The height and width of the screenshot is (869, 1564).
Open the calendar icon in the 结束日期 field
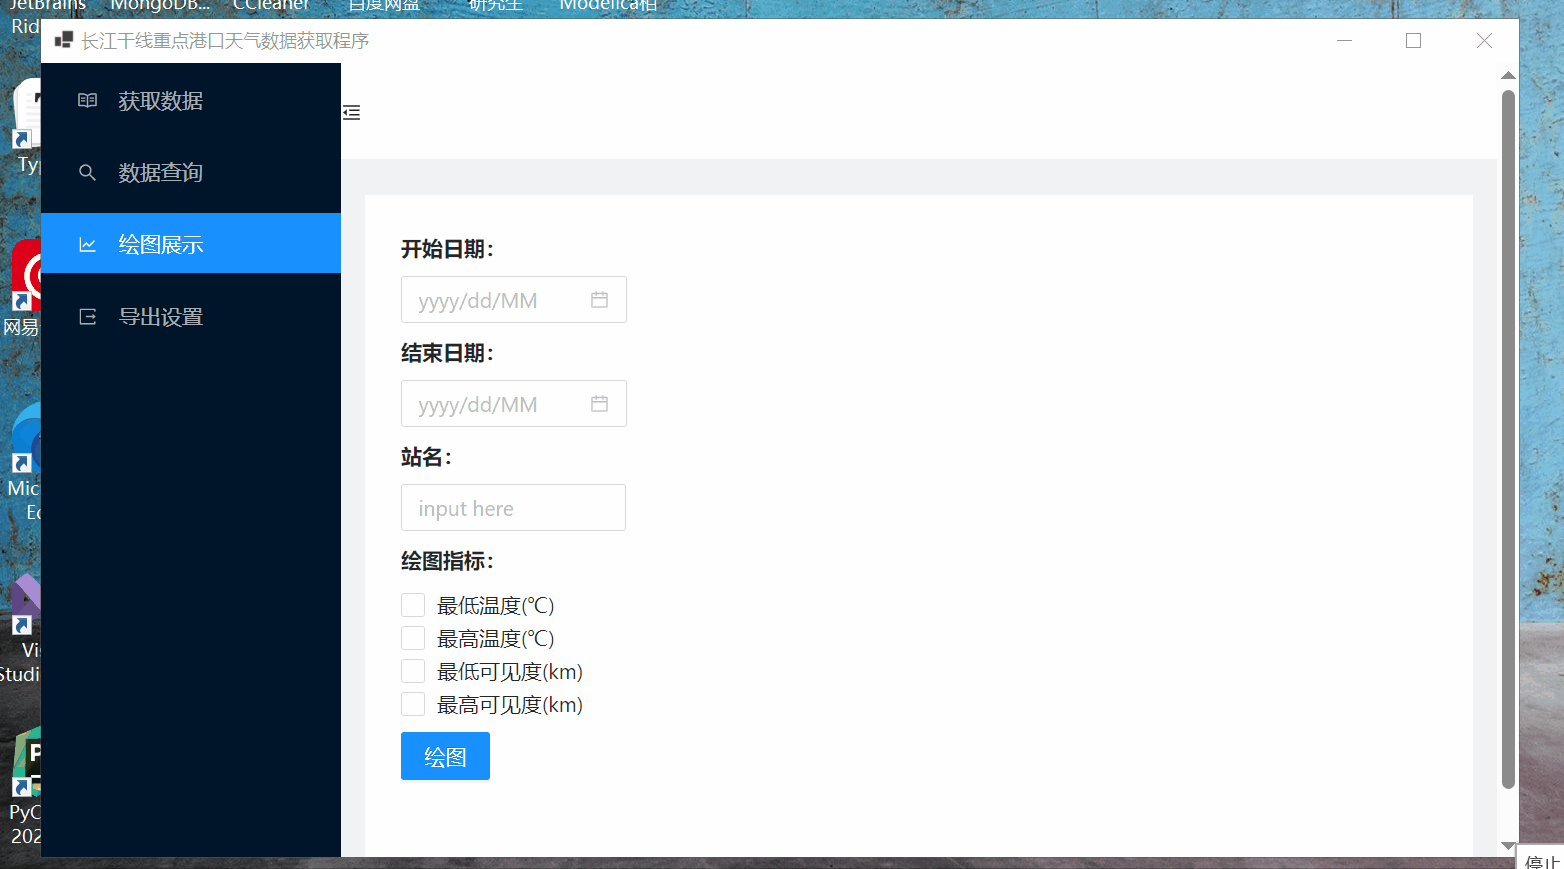click(599, 403)
